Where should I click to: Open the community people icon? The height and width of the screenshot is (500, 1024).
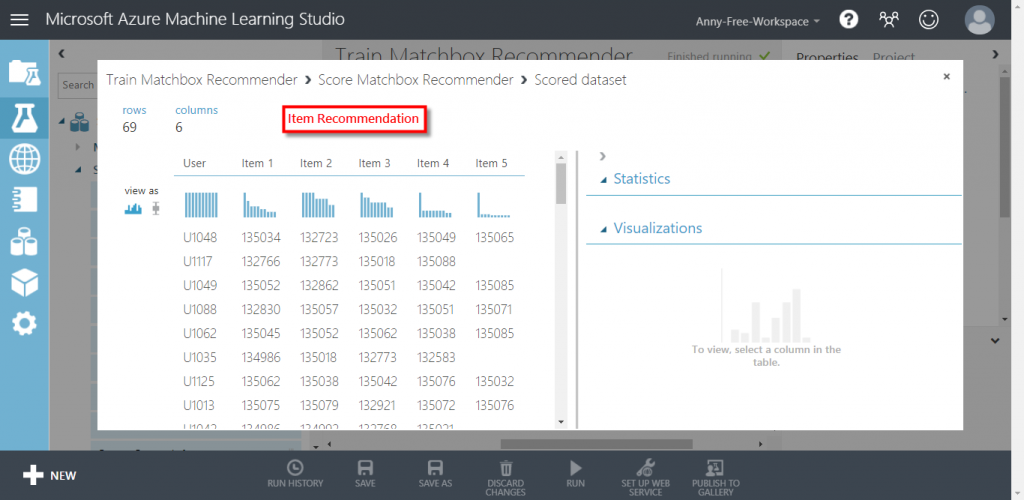pyautogui.click(x=889, y=20)
